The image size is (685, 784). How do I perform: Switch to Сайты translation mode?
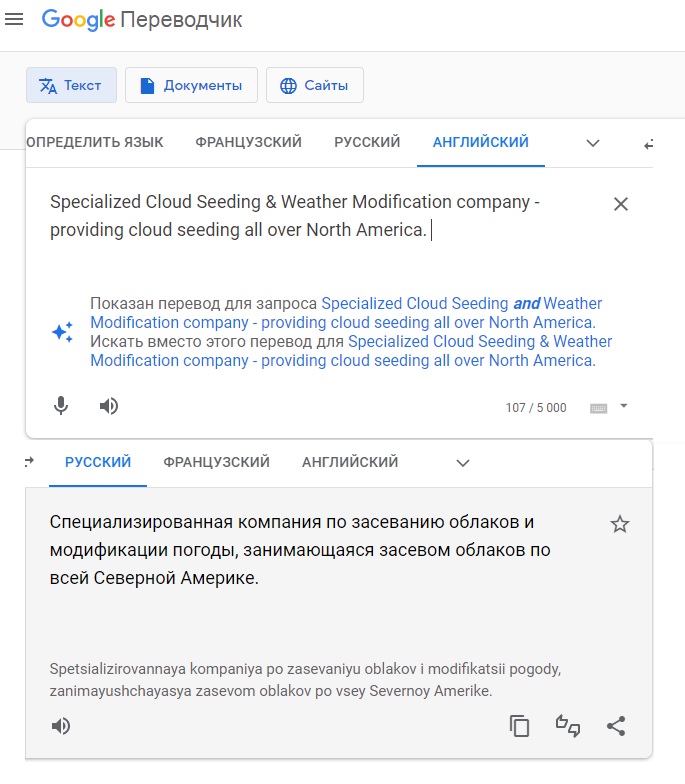[314, 86]
